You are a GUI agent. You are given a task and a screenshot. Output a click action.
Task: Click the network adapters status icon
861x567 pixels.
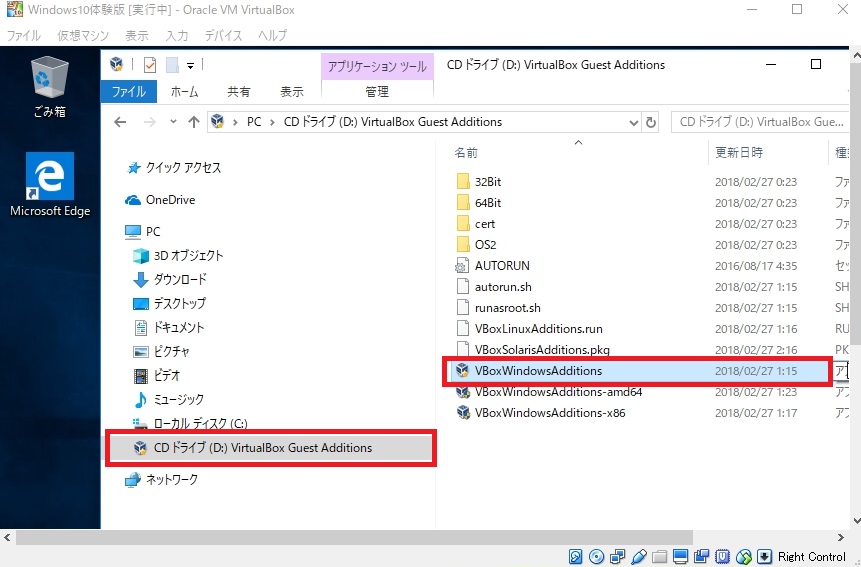point(617,557)
